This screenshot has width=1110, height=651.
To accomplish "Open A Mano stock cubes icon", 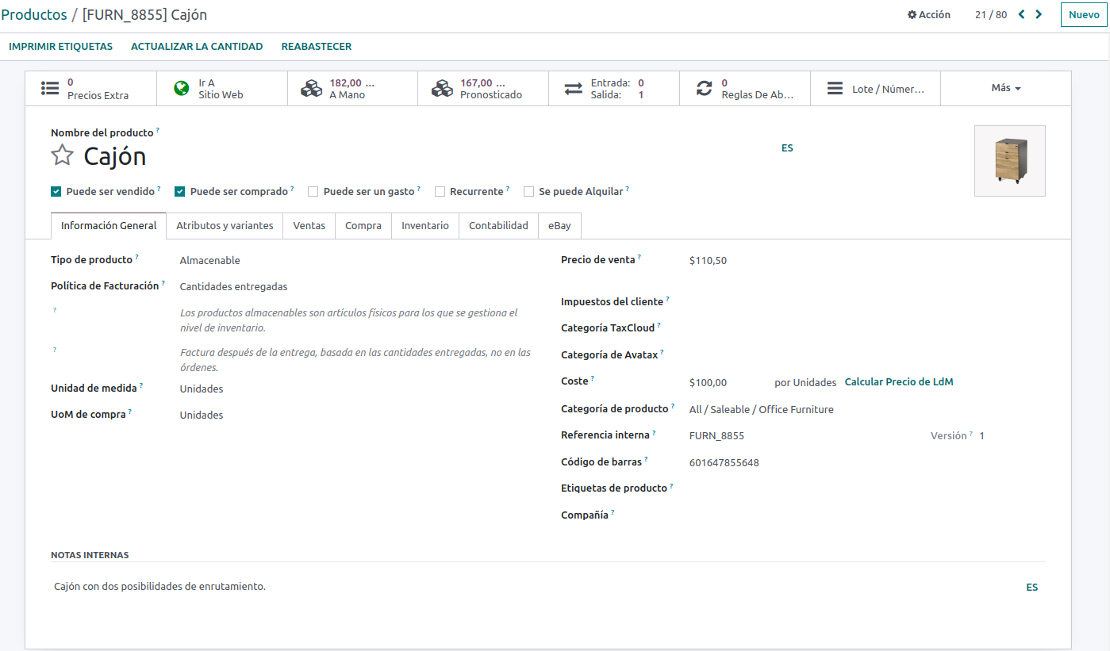I will [311, 88].
